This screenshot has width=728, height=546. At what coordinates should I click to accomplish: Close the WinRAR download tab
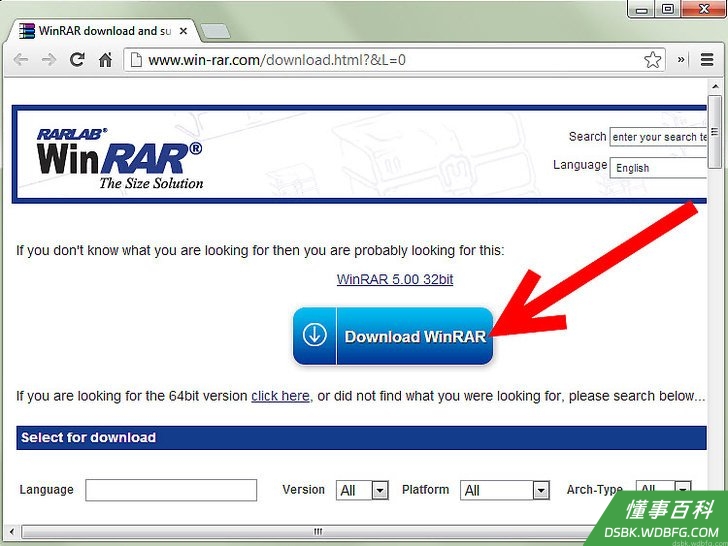(183, 31)
